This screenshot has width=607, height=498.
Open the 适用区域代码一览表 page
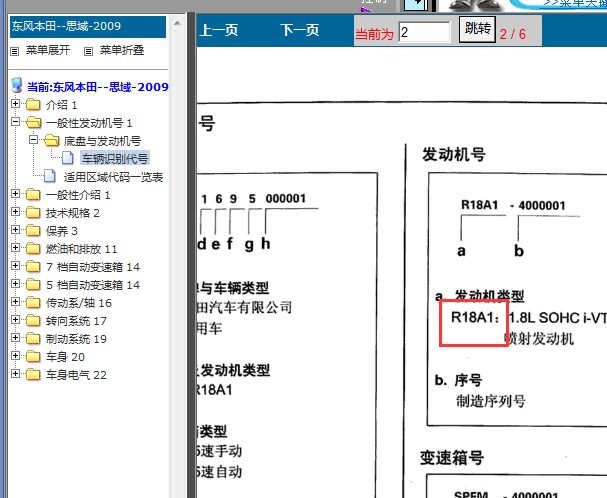(113, 177)
